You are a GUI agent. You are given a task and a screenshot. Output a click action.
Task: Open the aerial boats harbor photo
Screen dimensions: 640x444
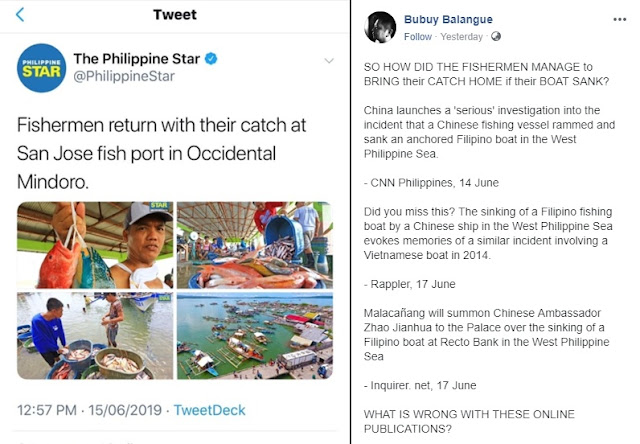pos(254,336)
